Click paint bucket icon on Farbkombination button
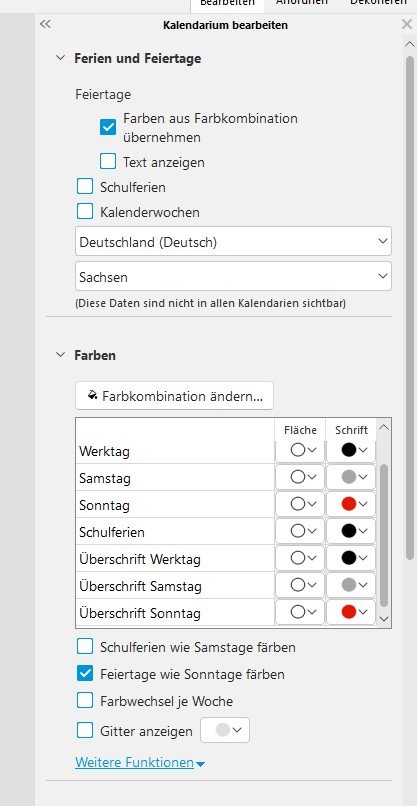Viewport: 417px width, 806px height. pyautogui.click(x=93, y=395)
